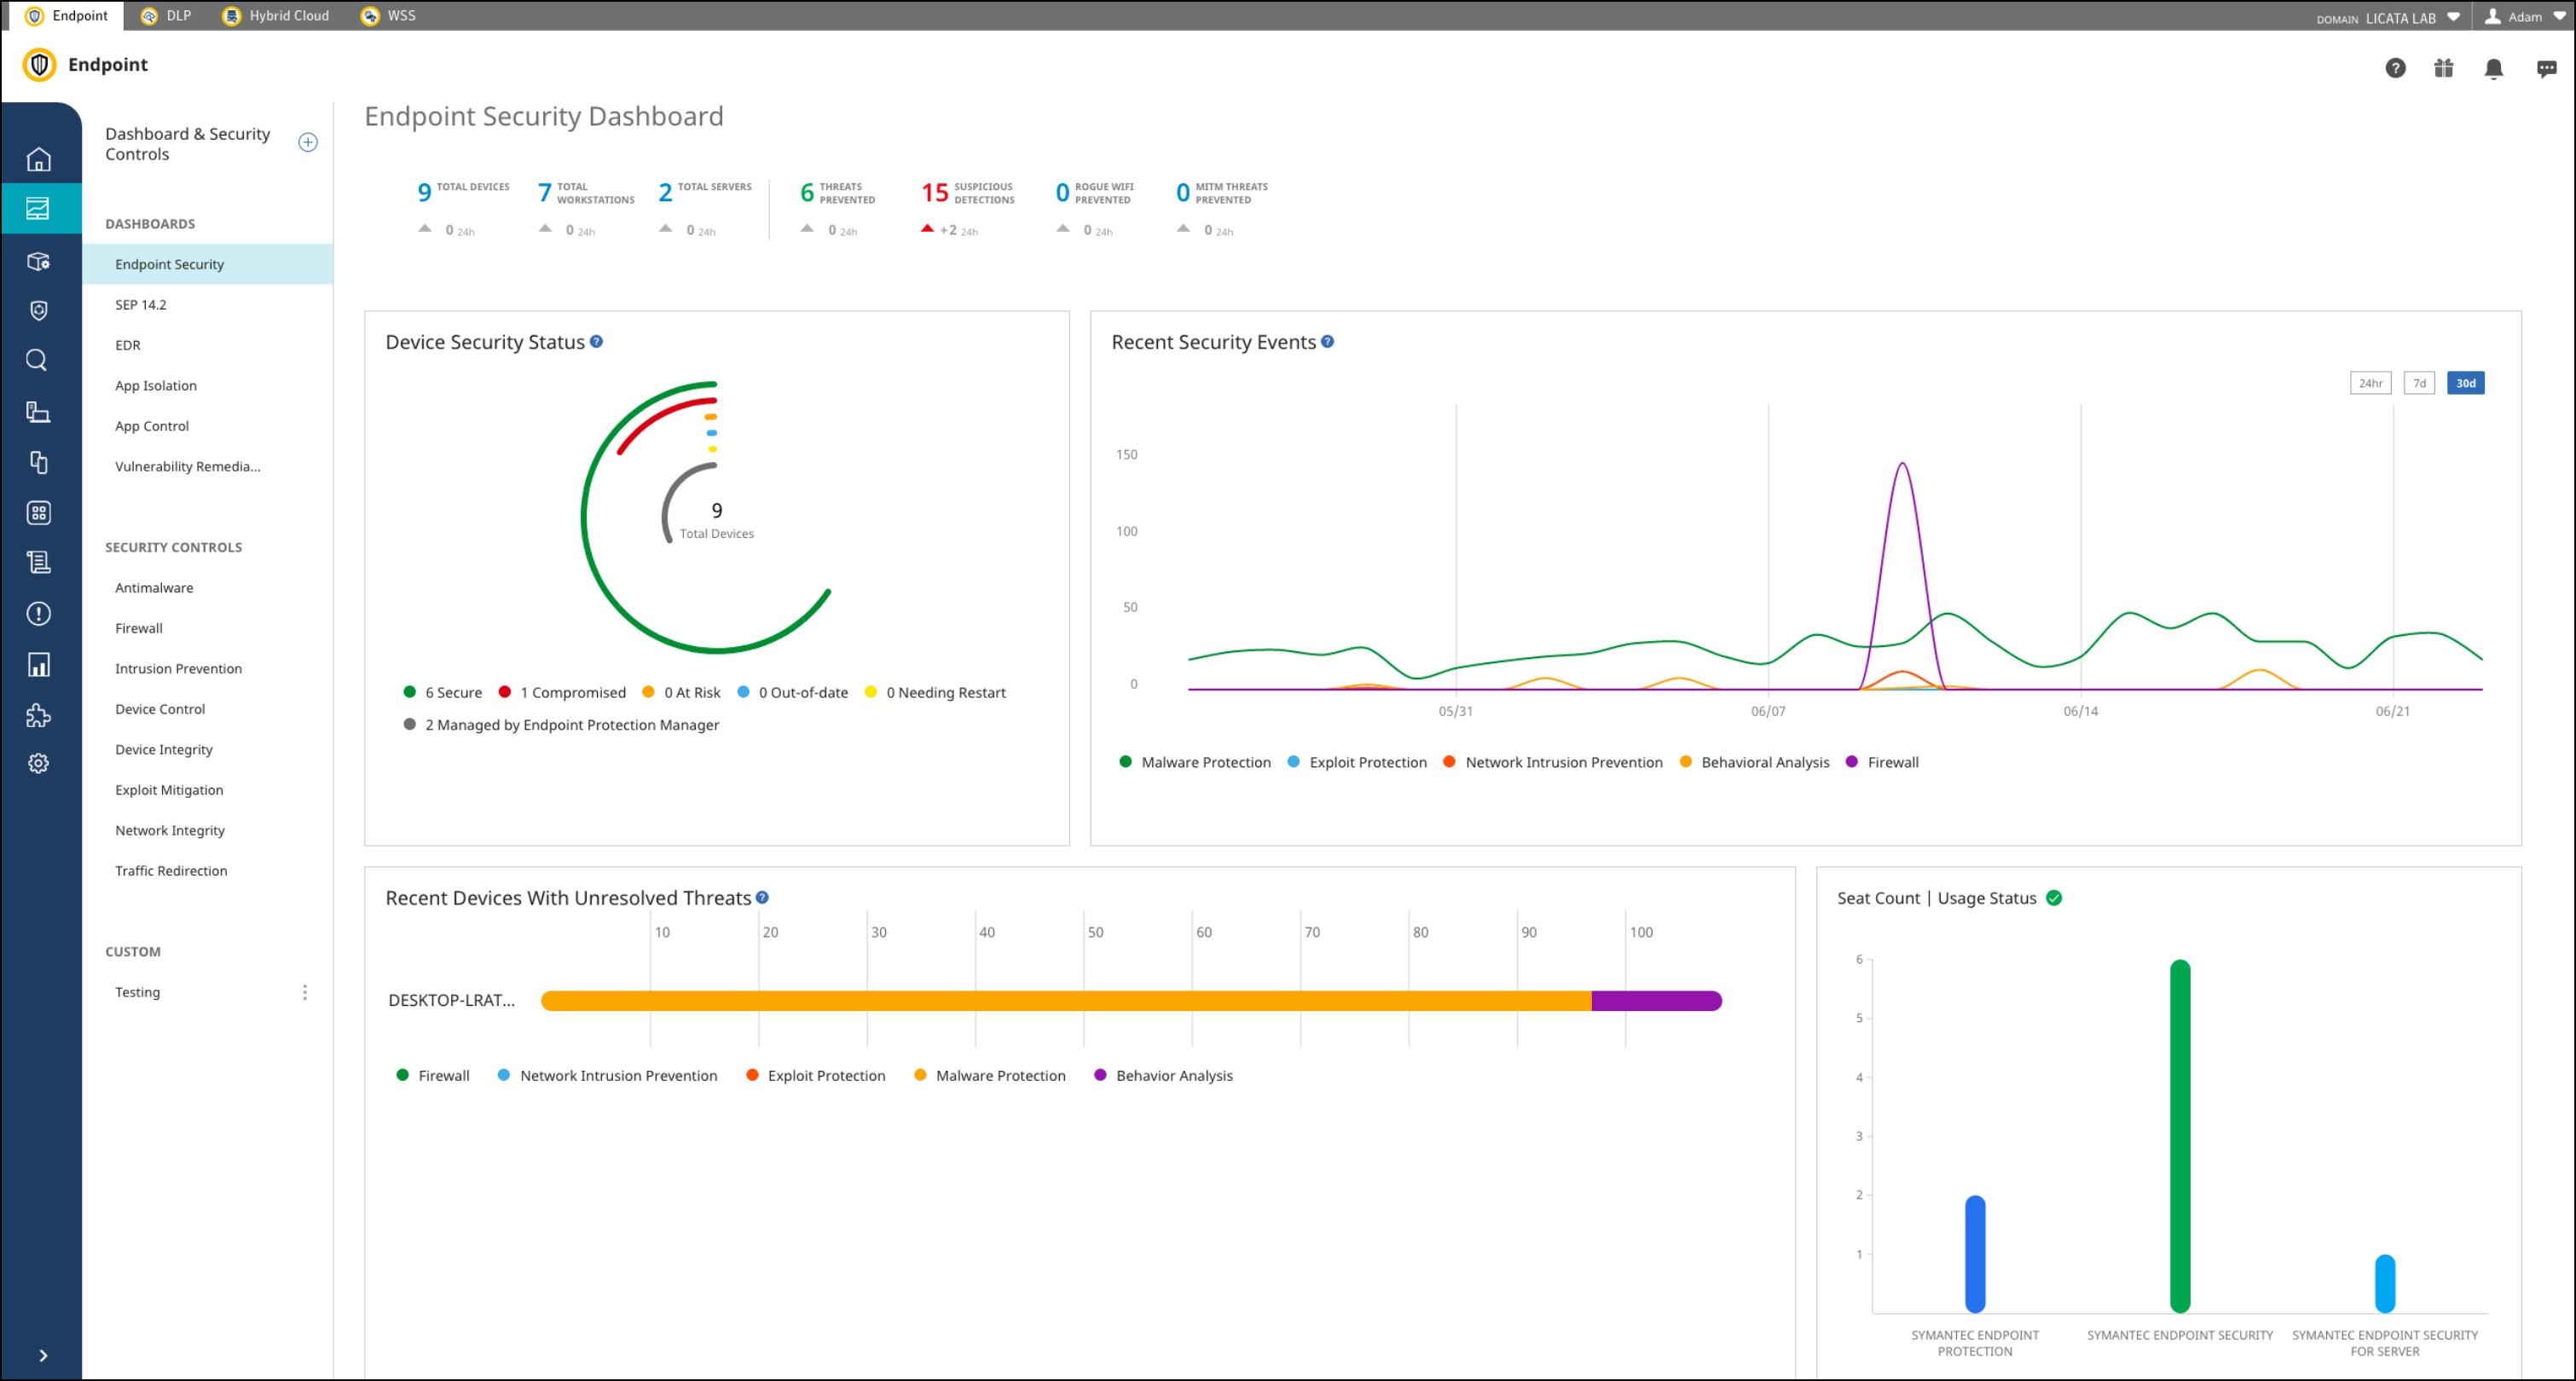Click the gift box what's new icon
Image resolution: width=2576 pixels, height=1381 pixels.
(2443, 68)
